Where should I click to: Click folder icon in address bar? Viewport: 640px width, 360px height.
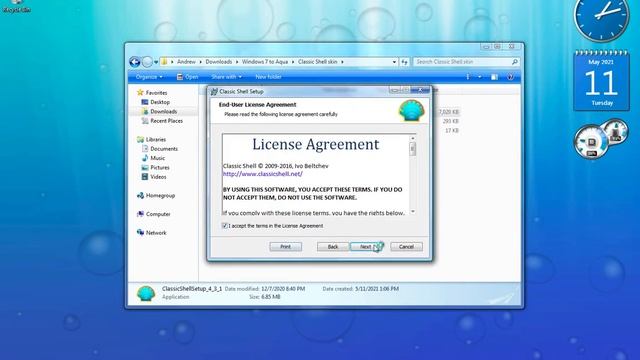tap(164, 62)
